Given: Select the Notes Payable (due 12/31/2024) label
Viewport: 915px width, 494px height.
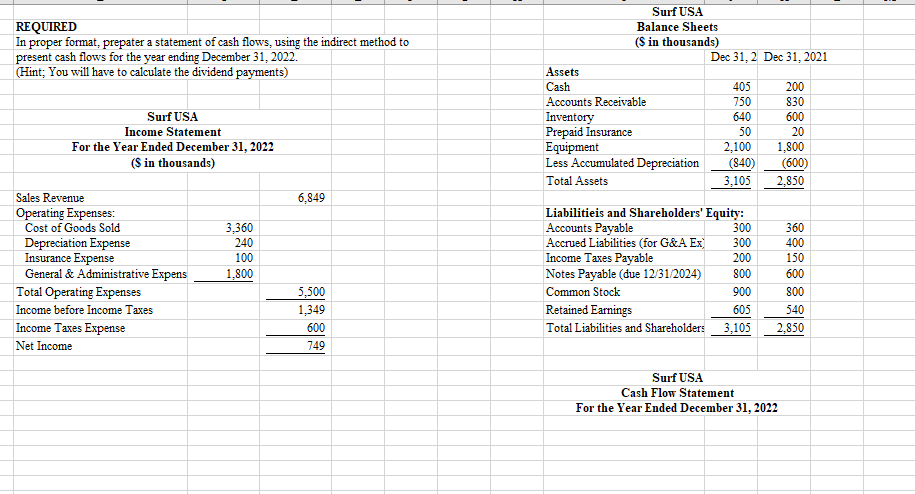Looking at the screenshot, I should pyautogui.click(x=623, y=275).
